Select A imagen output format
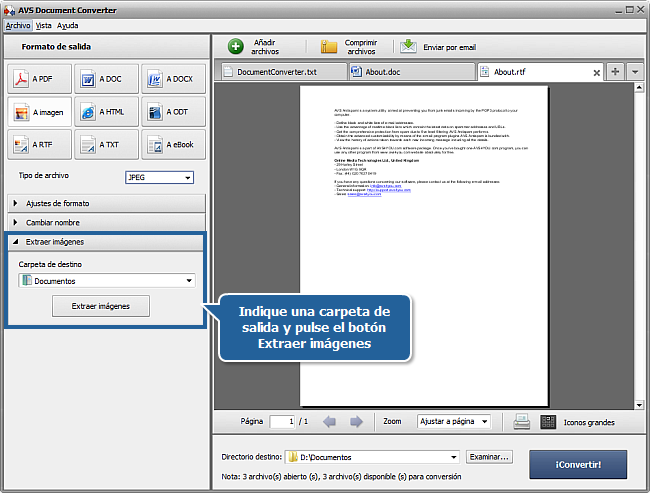 click(39, 112)
